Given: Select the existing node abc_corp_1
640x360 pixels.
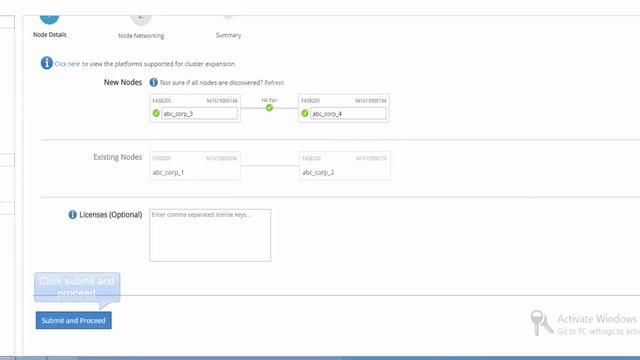Looking at the screenshot, I should pos(195,166).
